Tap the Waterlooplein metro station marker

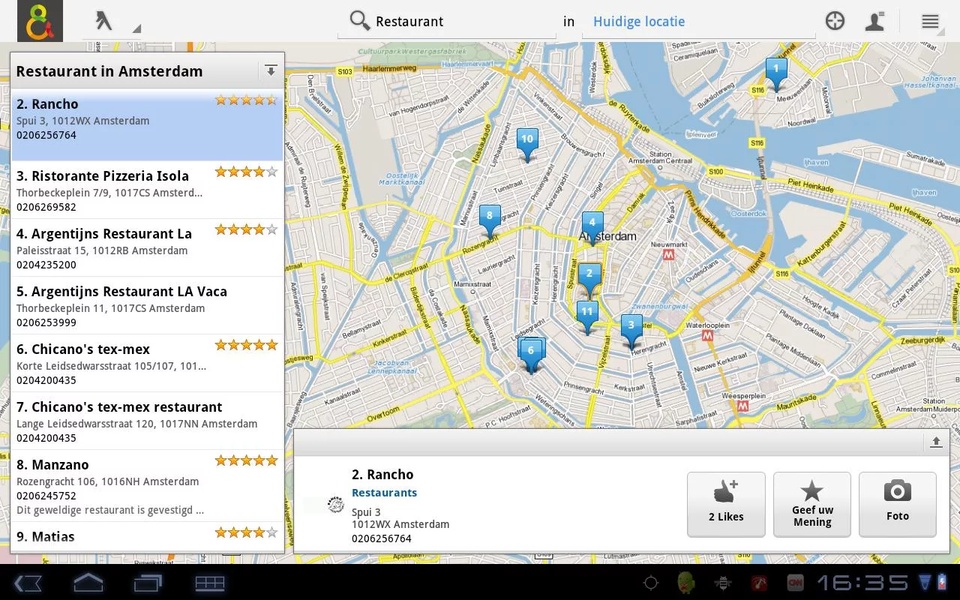click(x=707, y=336)
